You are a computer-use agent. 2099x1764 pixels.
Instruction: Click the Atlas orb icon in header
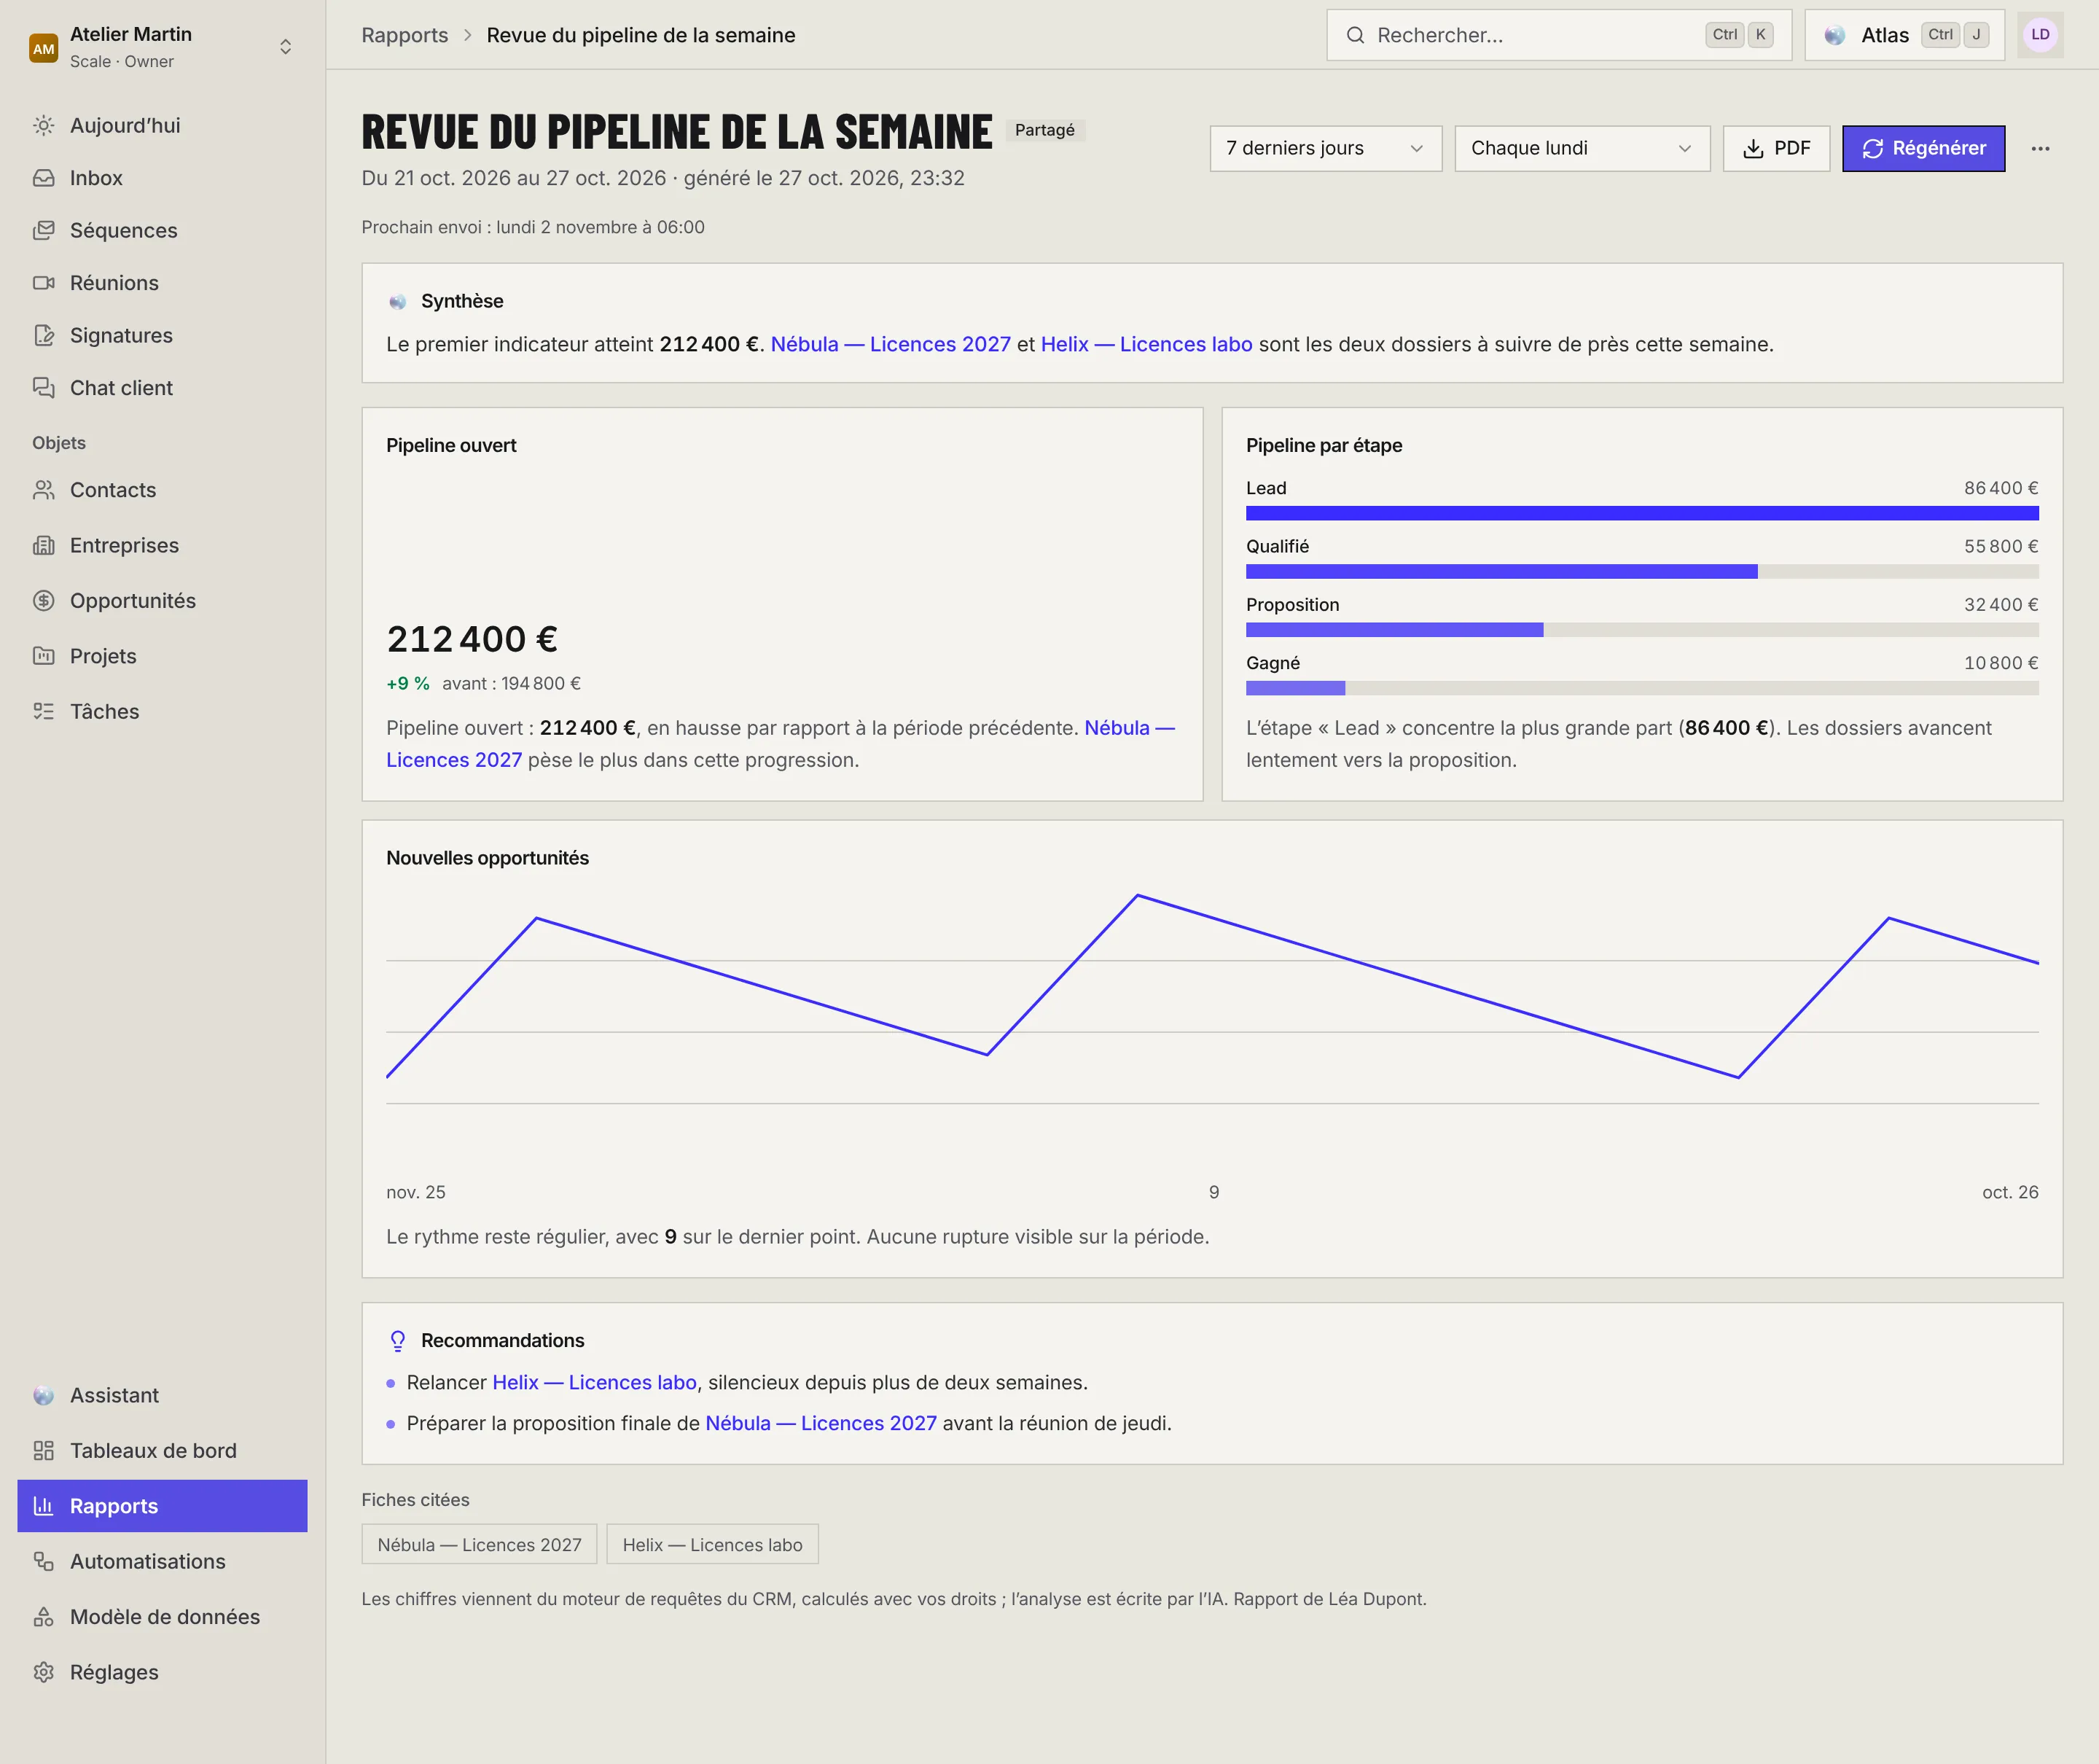click(x=1834, y=35)
